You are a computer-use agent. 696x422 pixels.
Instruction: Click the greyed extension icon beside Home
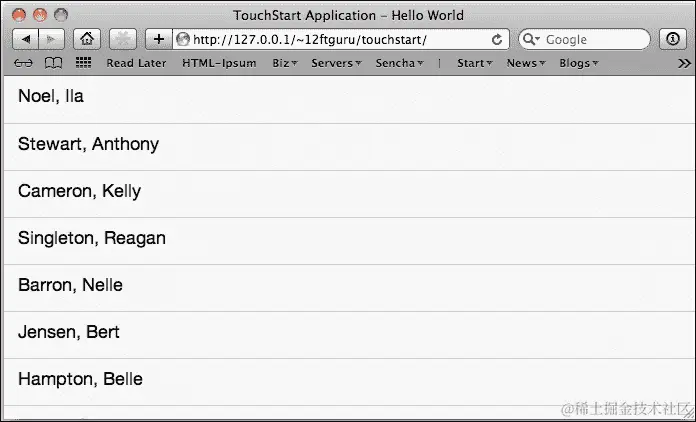point(123,39)
